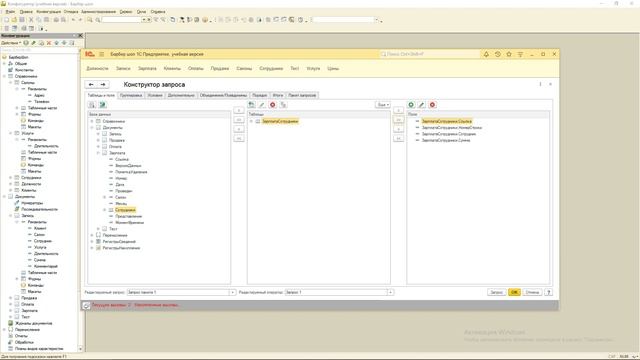Open the Пакет запросов tab
Screen dimensions: 640x360
(302, 95)
